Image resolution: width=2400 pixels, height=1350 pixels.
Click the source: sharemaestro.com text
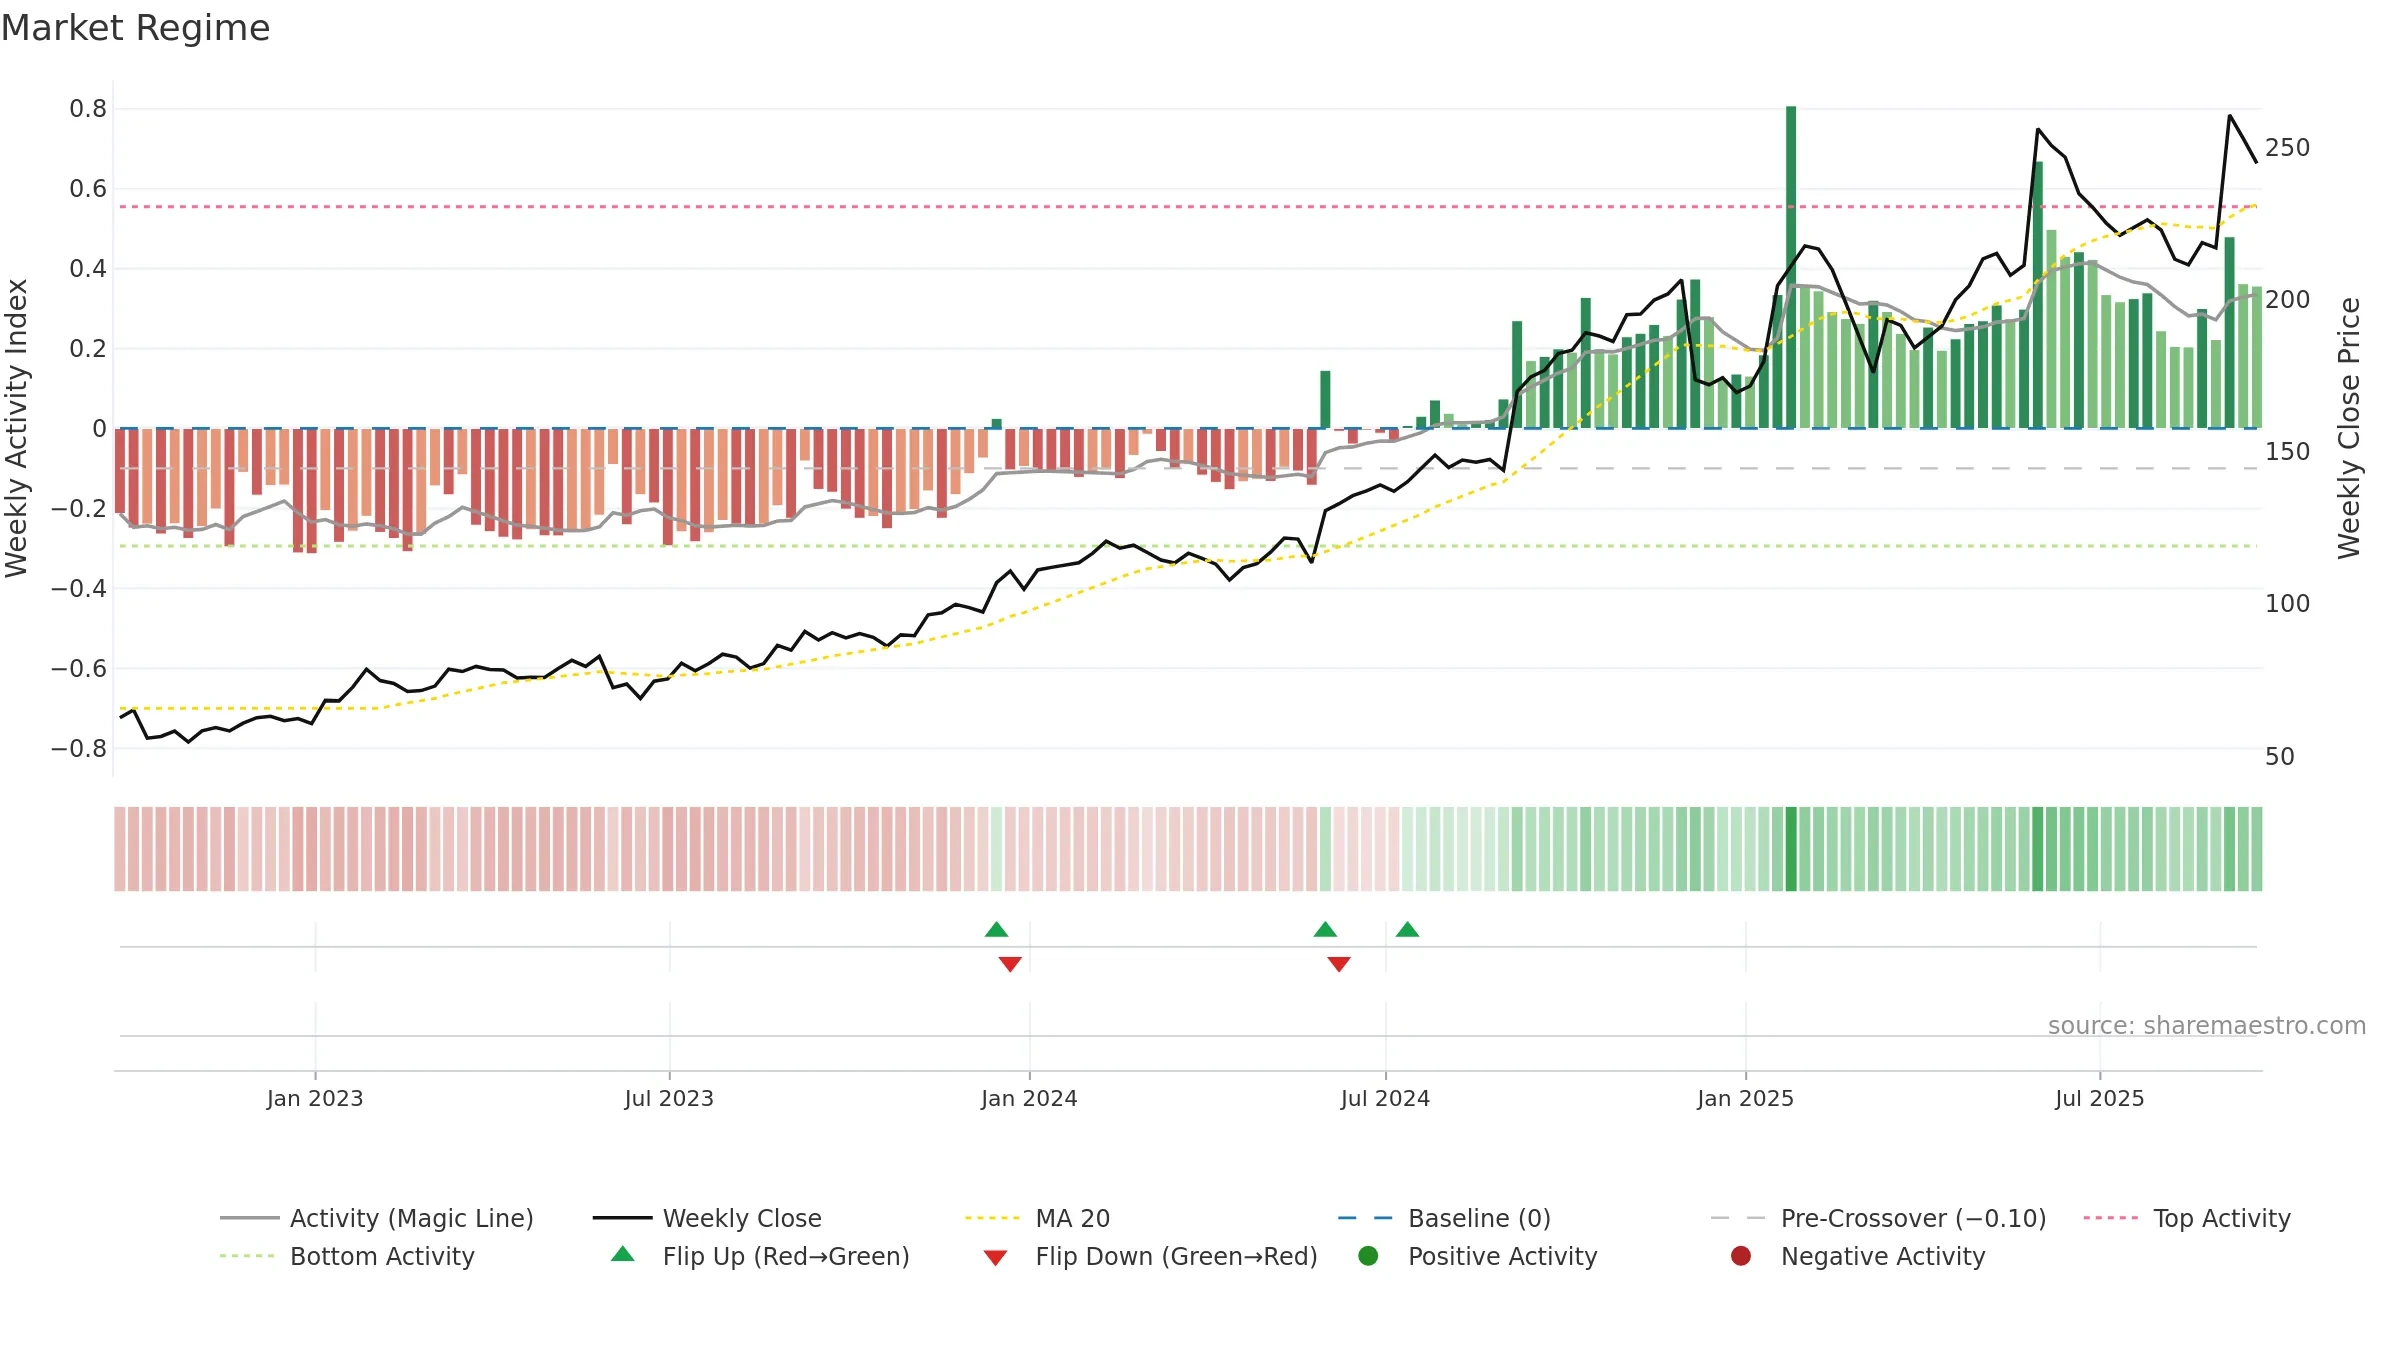2207,1025
